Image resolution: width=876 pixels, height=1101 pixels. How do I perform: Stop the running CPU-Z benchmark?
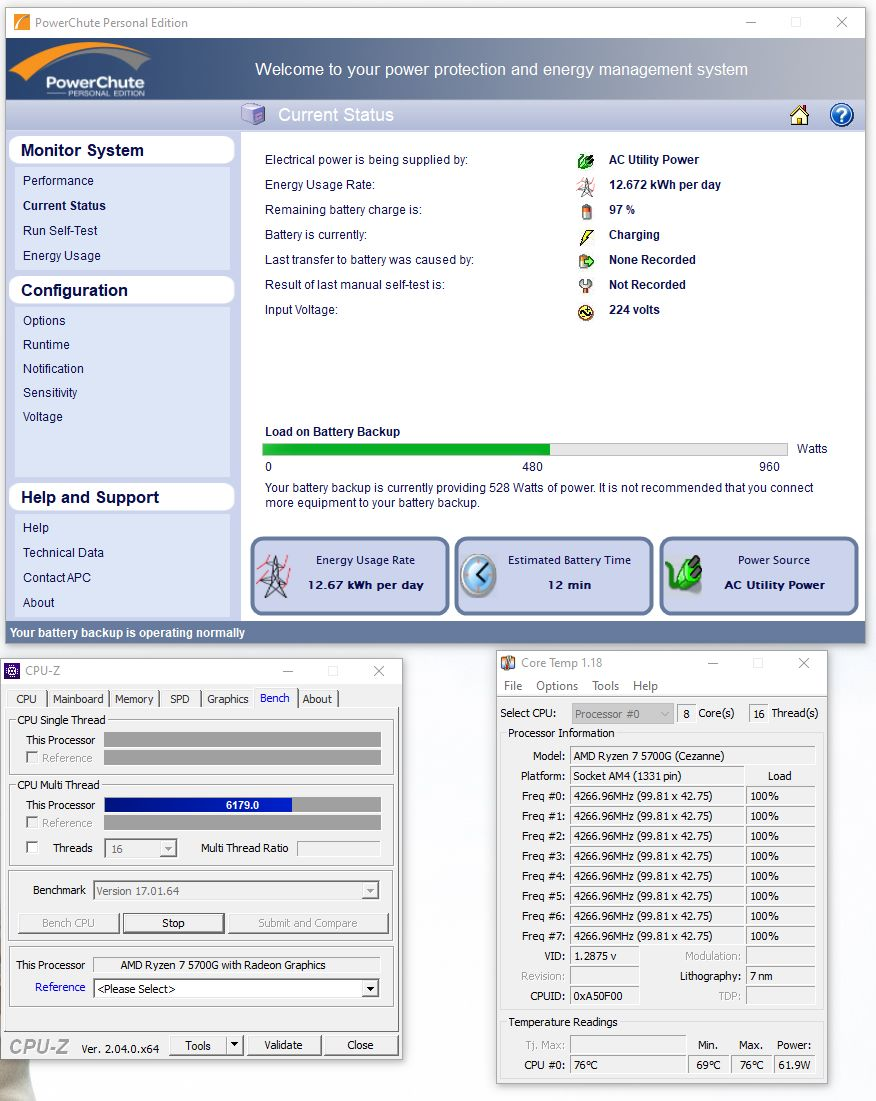tap(173, 923)
